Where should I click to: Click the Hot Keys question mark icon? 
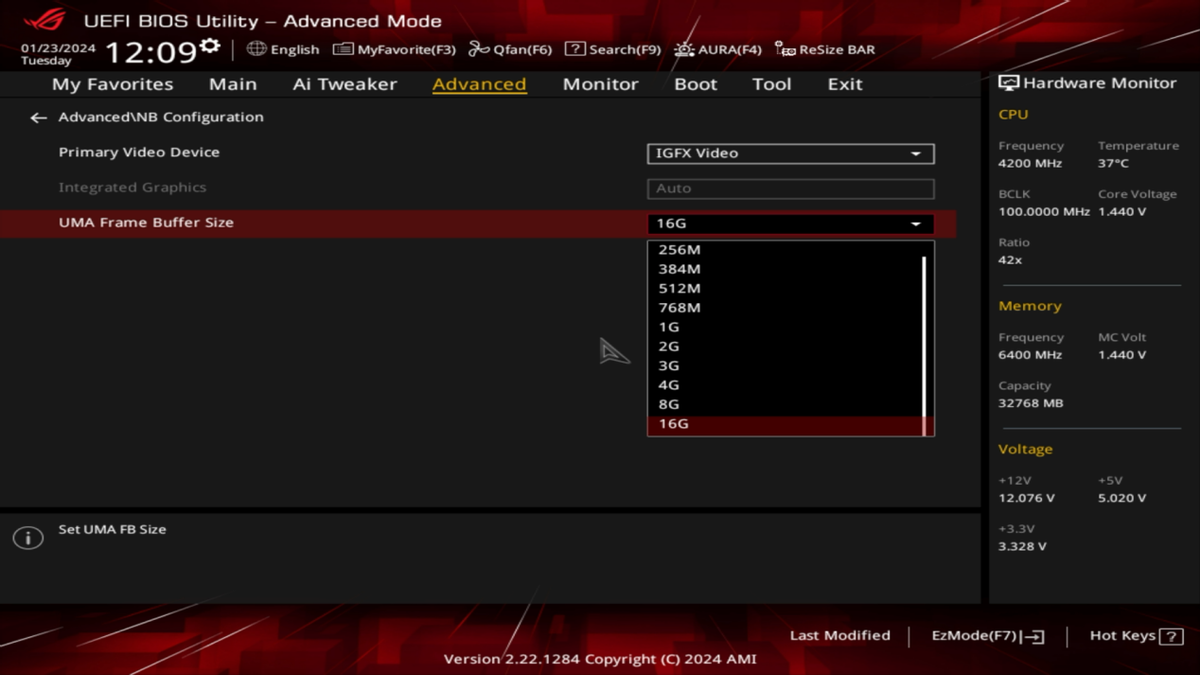(x=1171, y=636)
